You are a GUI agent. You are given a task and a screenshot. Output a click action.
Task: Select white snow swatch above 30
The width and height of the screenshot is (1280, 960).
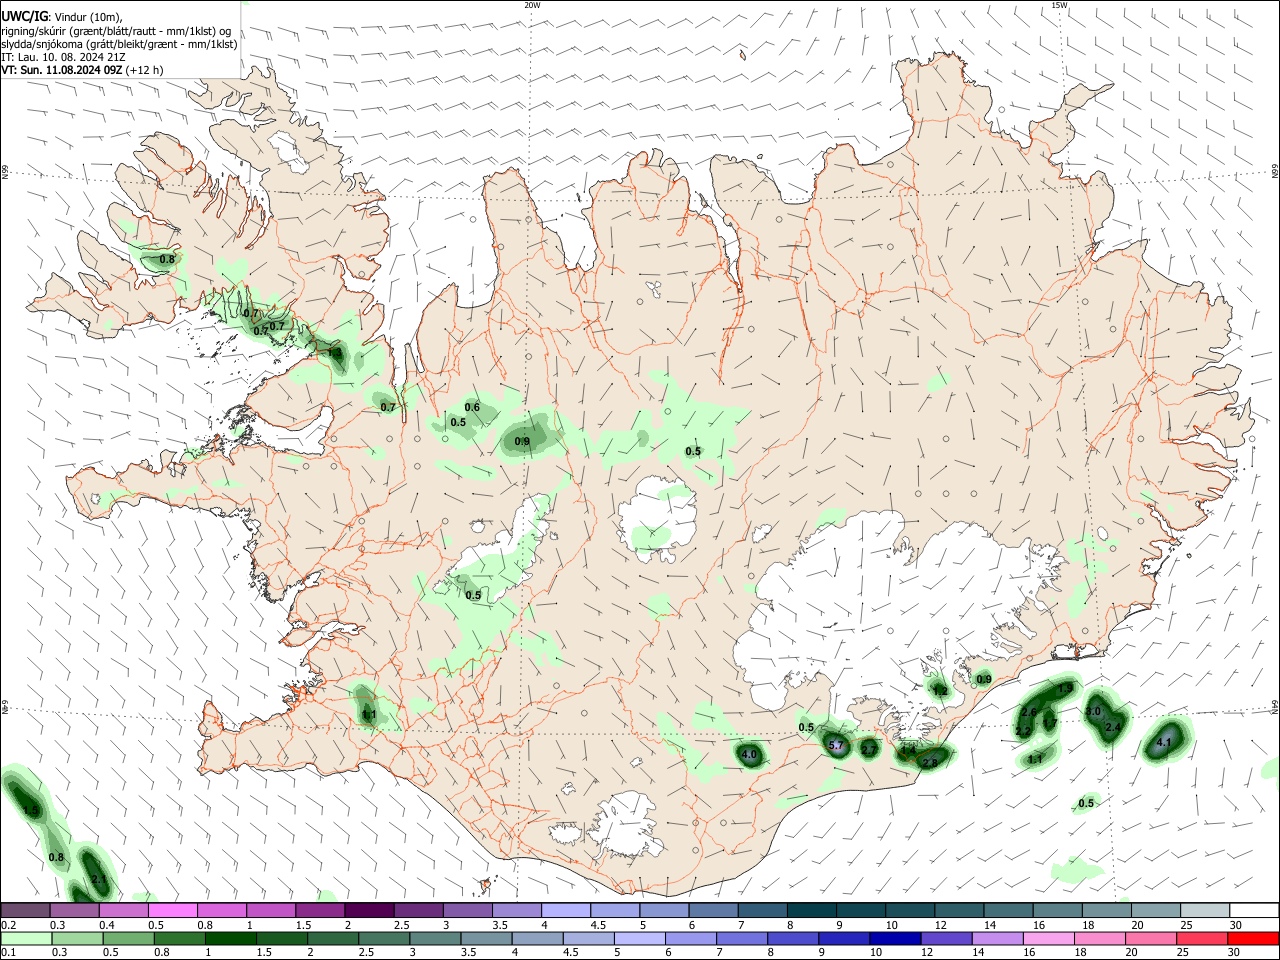(1254, 910)
